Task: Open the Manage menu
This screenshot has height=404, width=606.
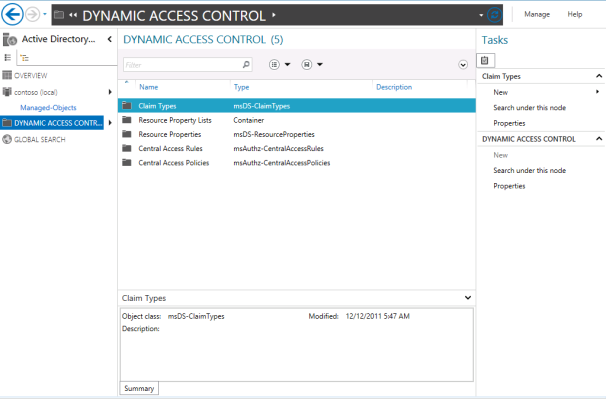Action: (x=537, y=14)
